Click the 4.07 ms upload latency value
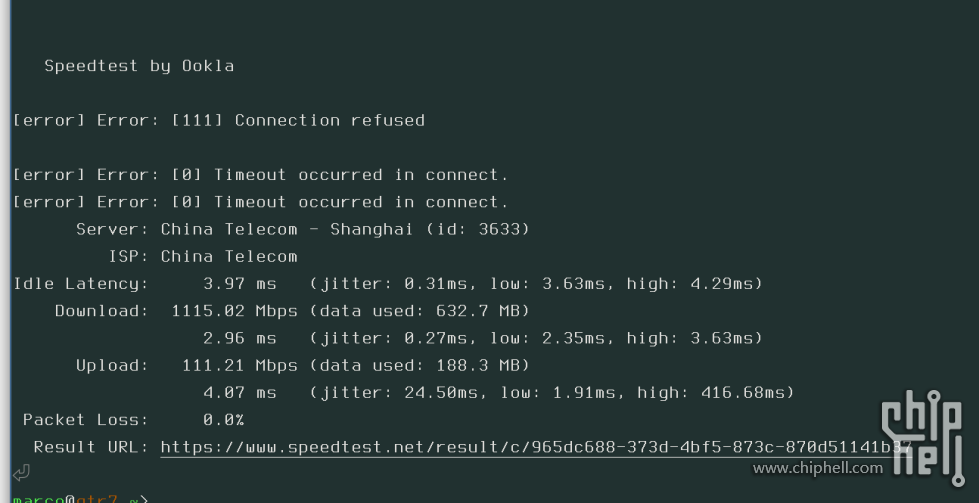979x503 pixels. tap(240, 393)
